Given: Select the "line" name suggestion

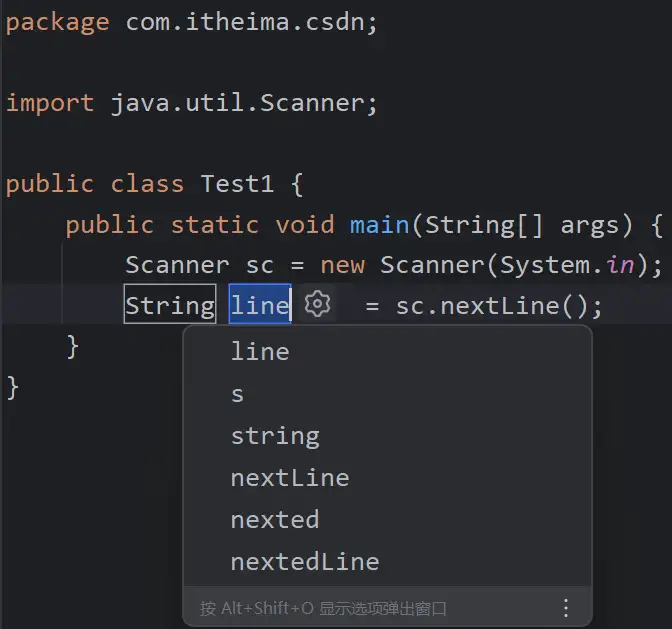Looking at the screenshot, I should point(260,352).
